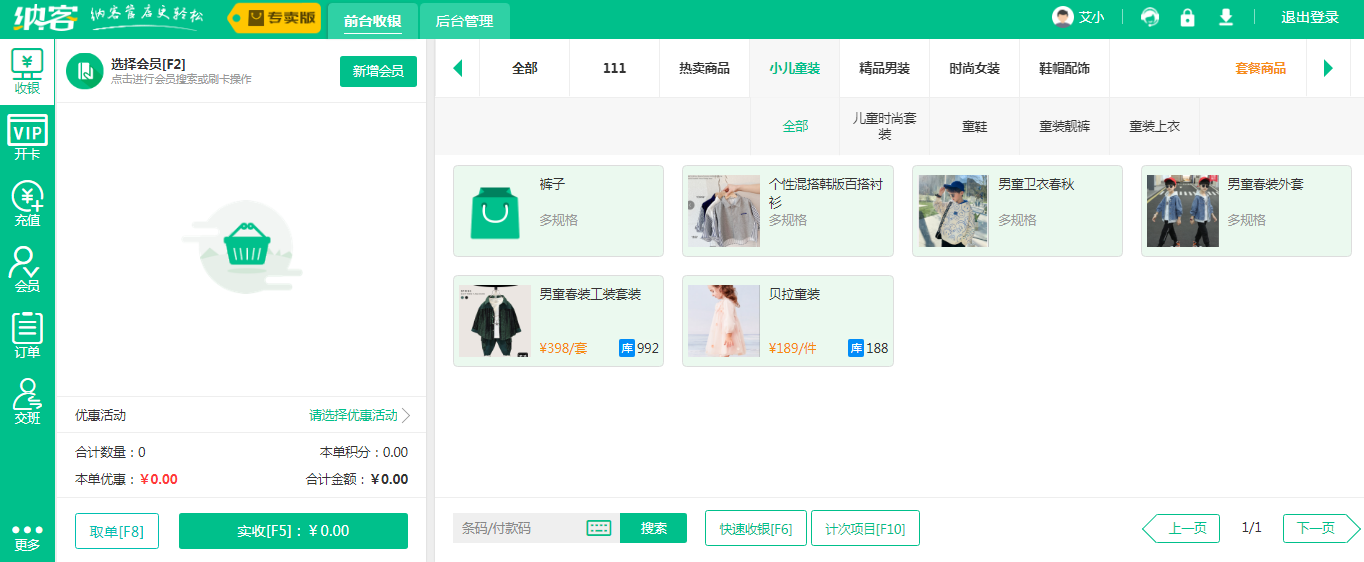Click the download icon in header

[1225, 18]
